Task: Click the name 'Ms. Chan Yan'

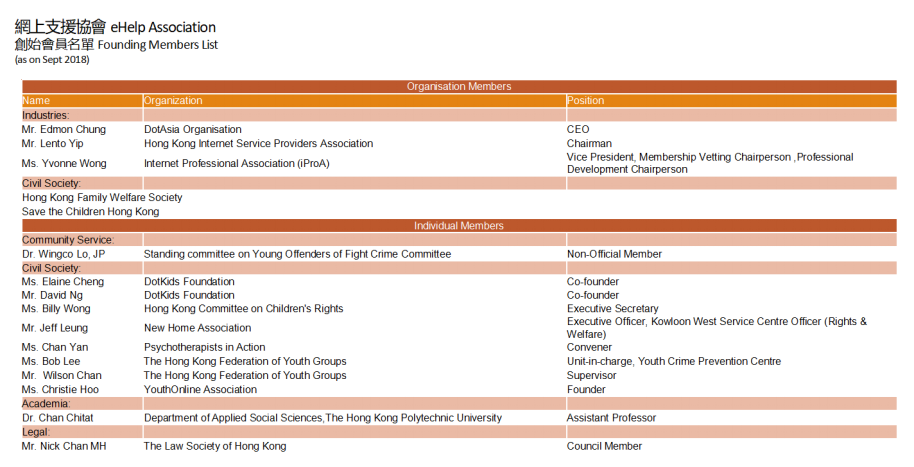Action: (x=55, y=347)
